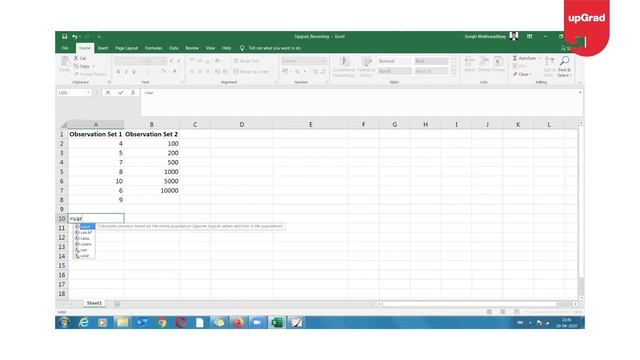The image size is (640, 360).
Task: Click Tell me what you want to do
Action: pyautogui.click(x=275, y=48)
